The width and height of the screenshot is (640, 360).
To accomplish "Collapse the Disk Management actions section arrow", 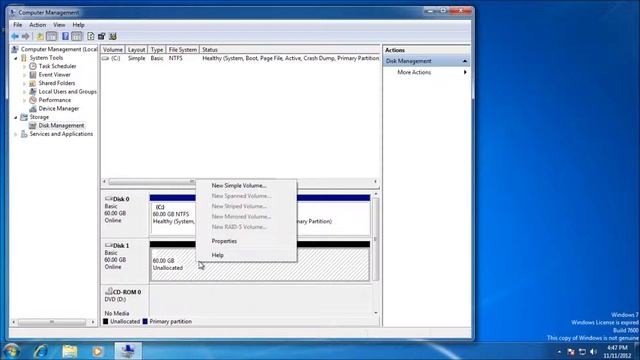I will [464, 61].
